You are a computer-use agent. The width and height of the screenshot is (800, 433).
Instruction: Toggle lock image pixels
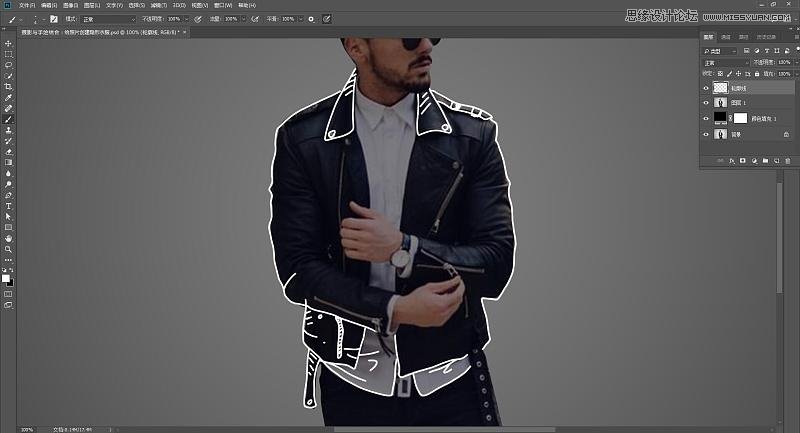[x=729, y=74]
